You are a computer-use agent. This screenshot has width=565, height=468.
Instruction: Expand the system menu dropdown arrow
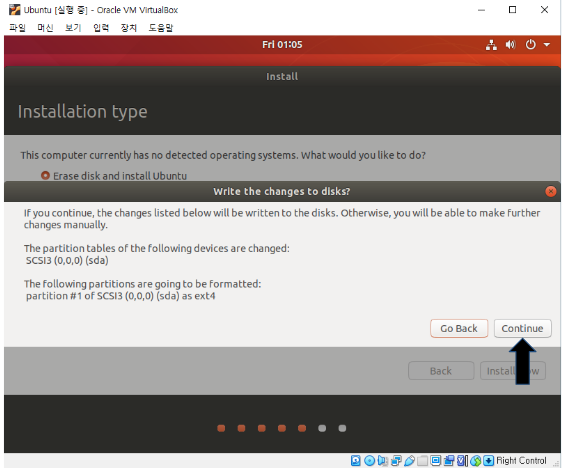[547, 45]
